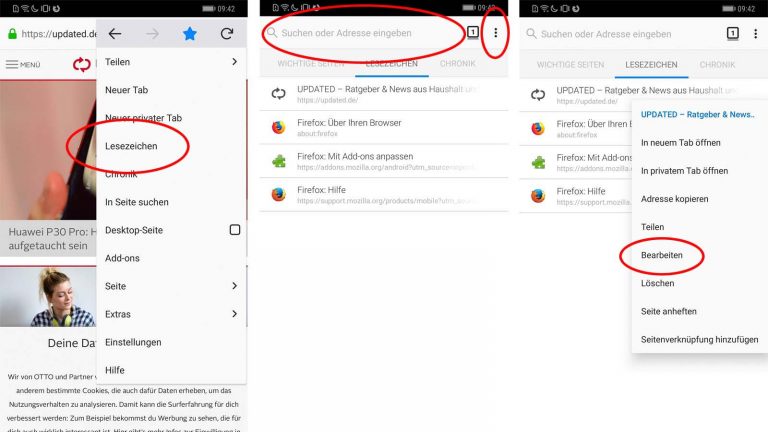Go back with the left arrow icon
768x432 pixels.
(x=115, y=33)
